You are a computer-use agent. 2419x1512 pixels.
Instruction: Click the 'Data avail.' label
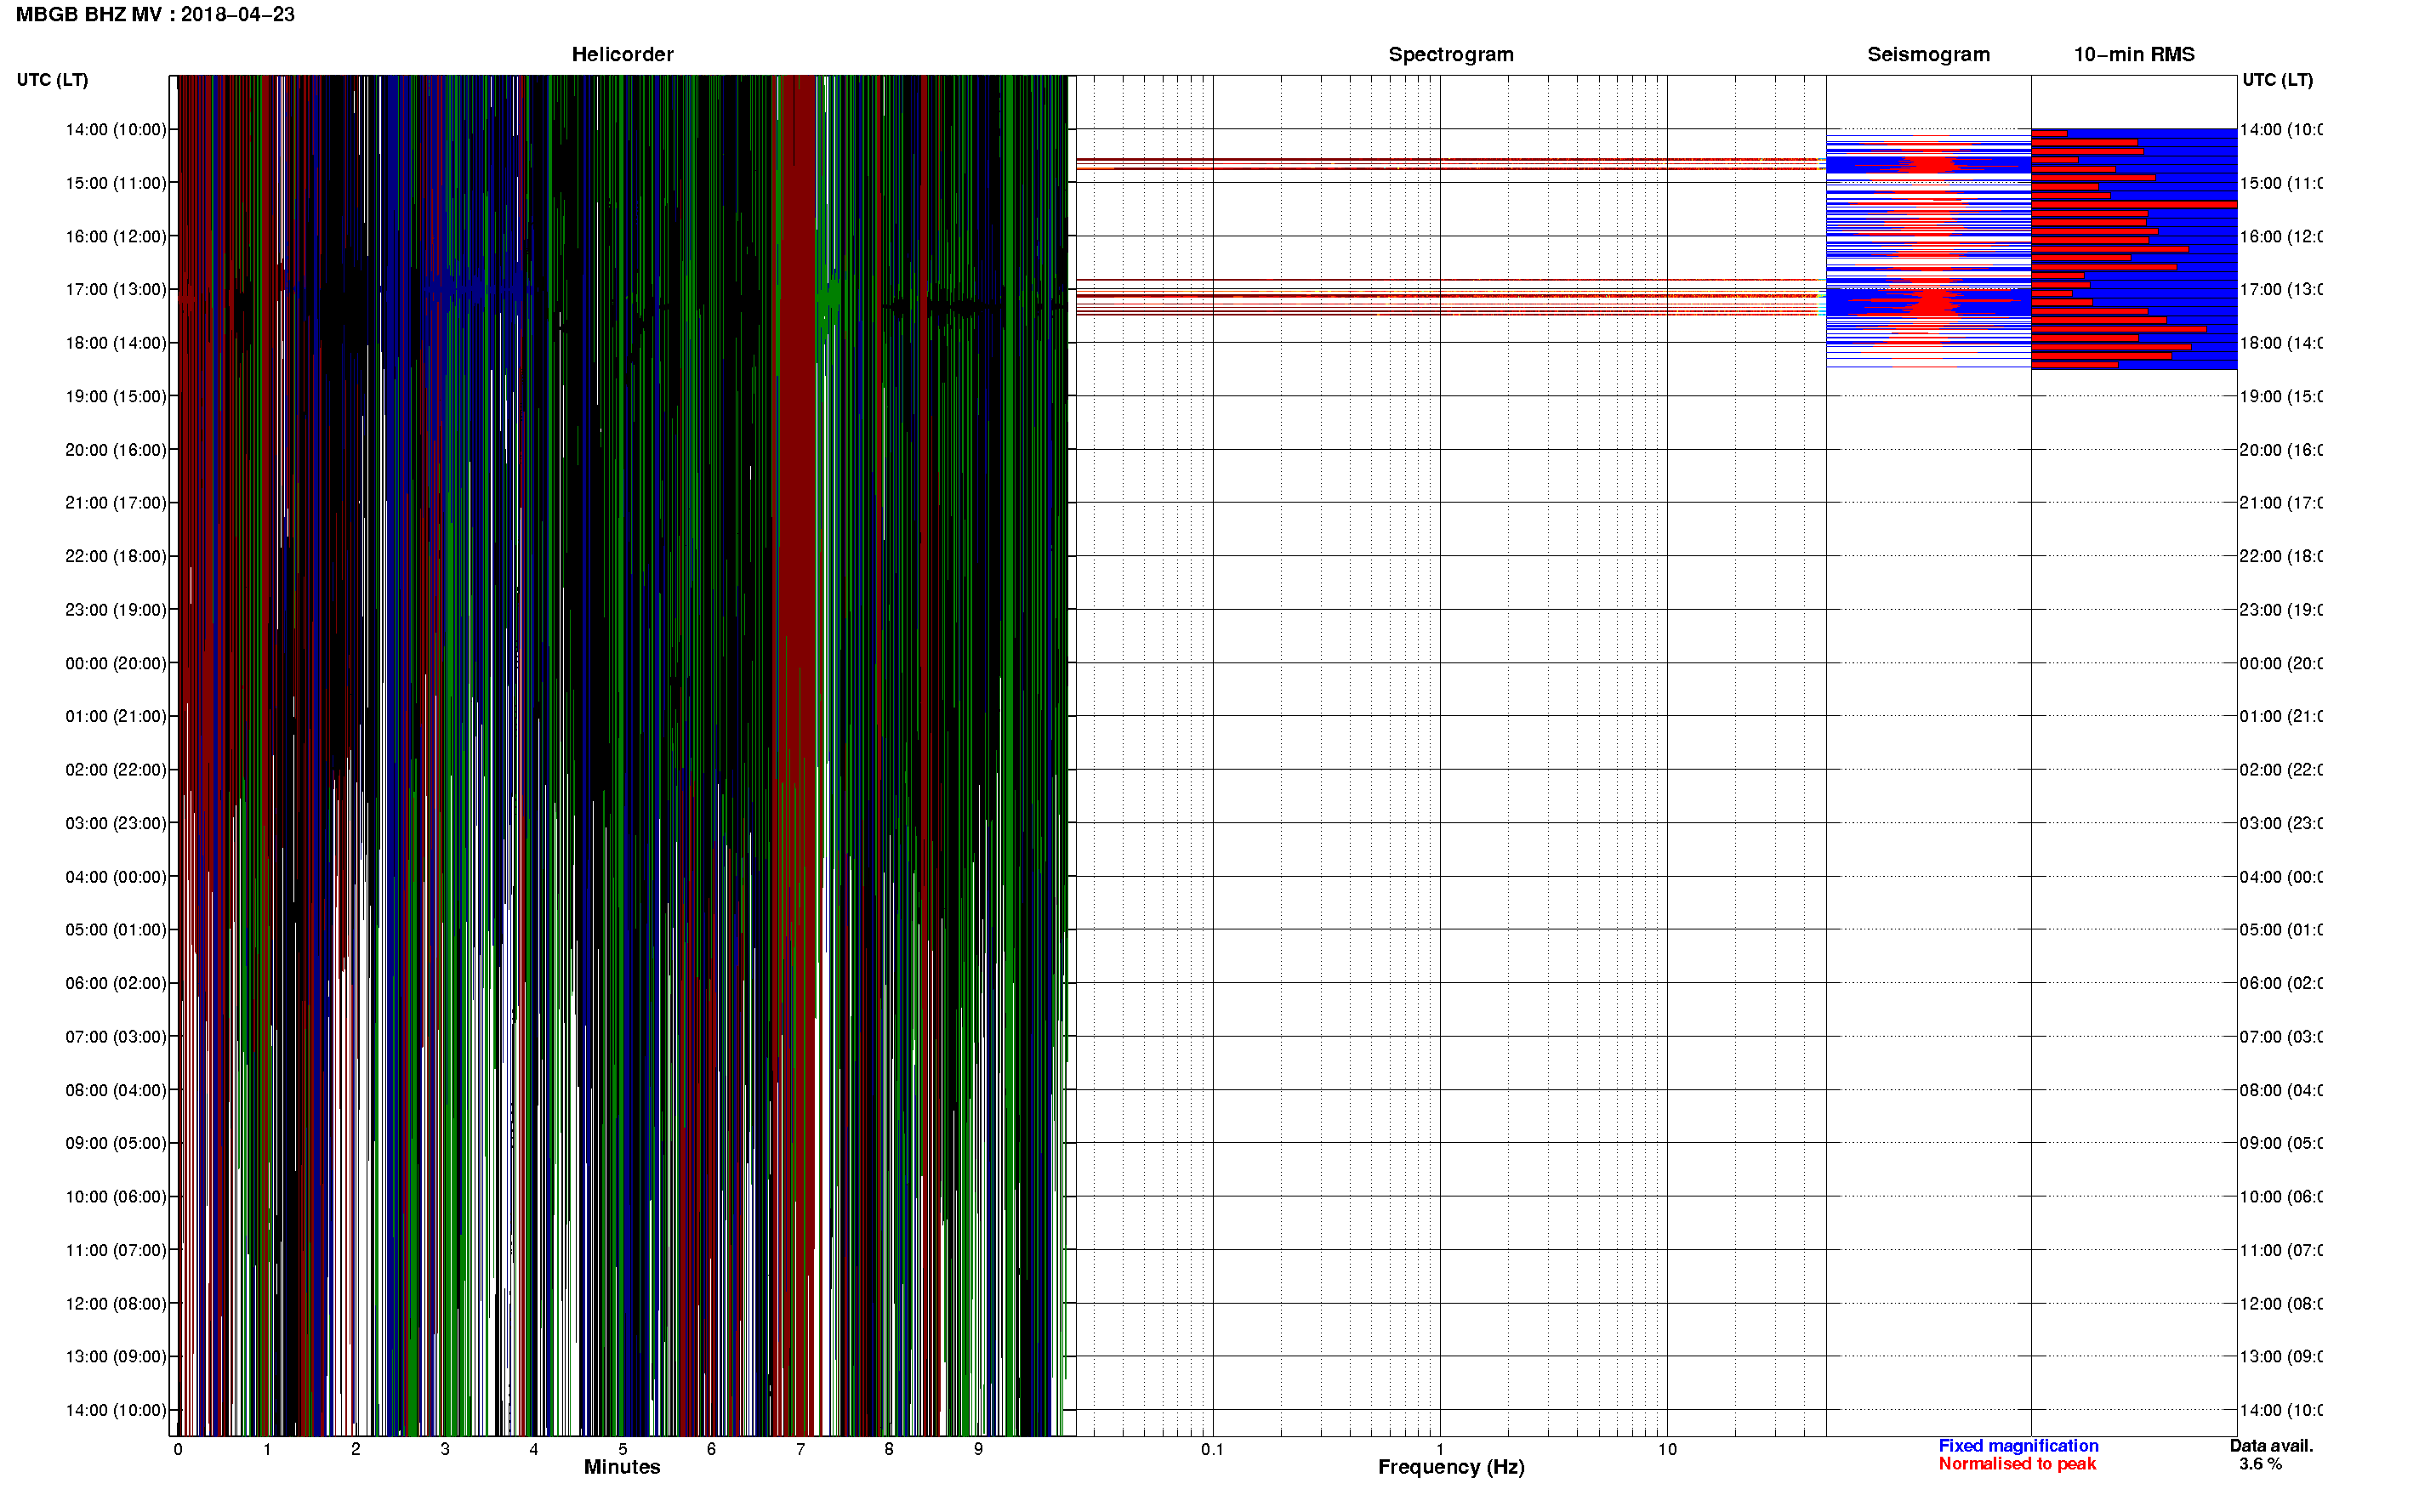(2271, 1446)
